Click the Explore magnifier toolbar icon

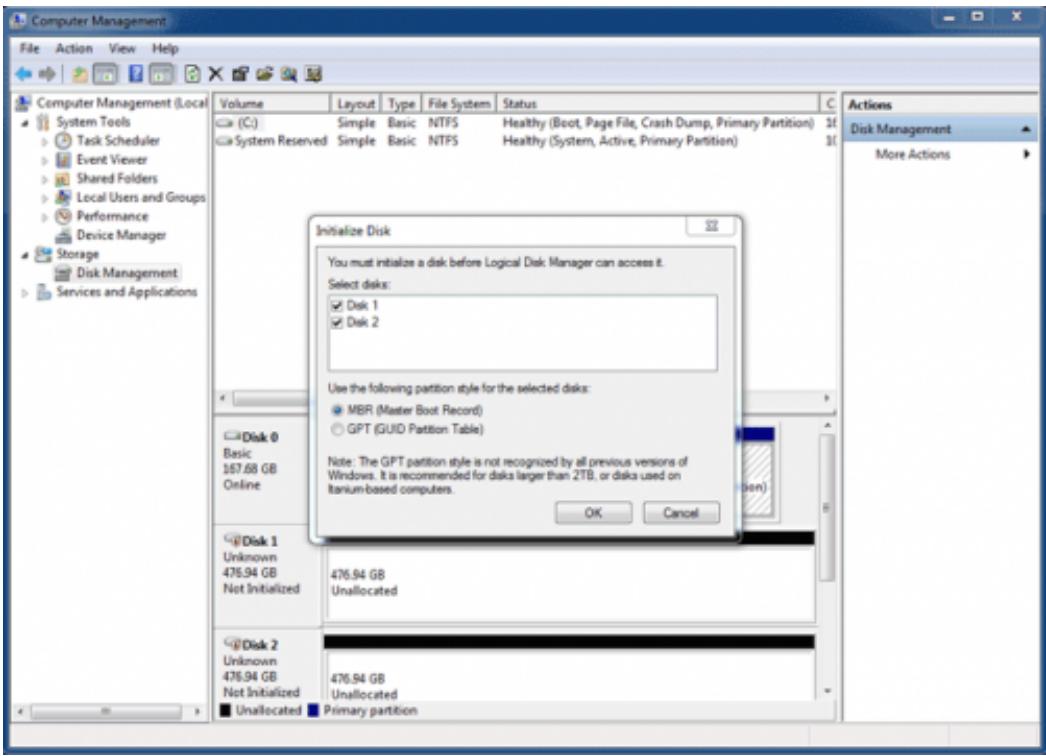[x=289, y=74]
